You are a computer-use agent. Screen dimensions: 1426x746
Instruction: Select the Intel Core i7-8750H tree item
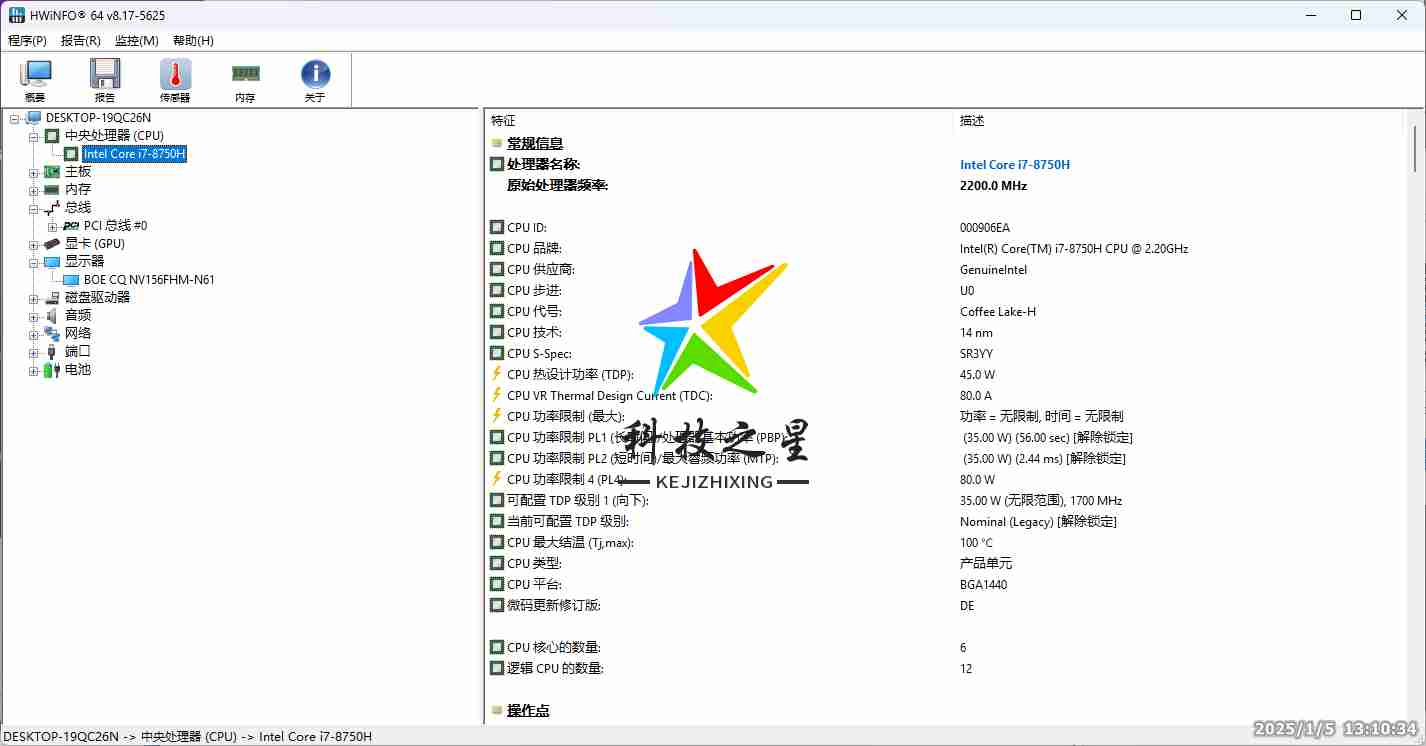click(x=134, y=153)
